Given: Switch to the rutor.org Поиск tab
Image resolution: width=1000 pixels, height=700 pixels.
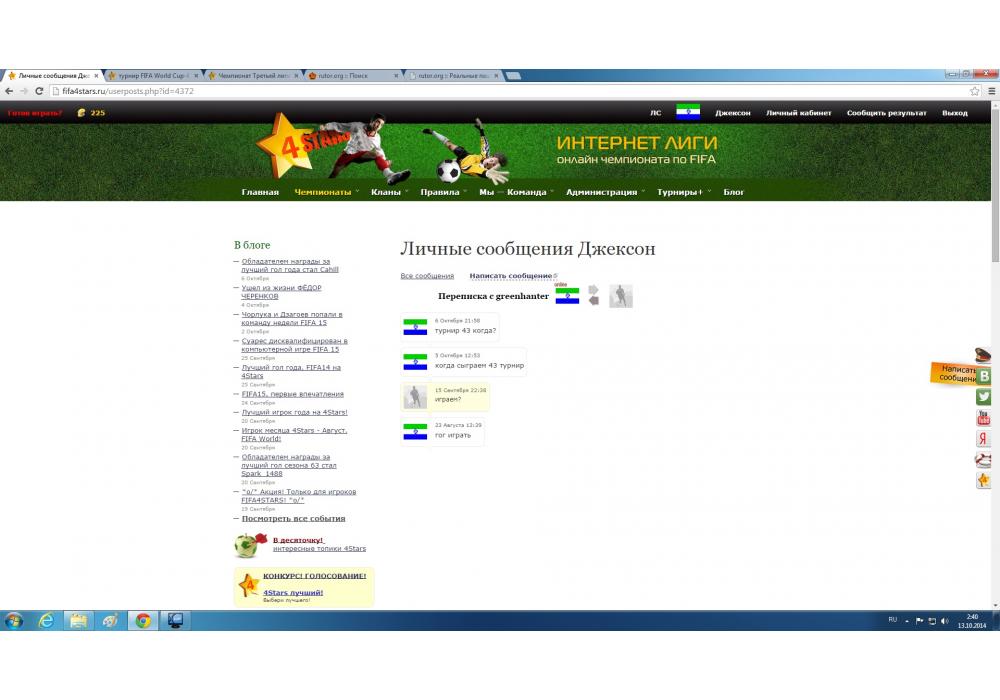Looking at the screenshot, I should click(x=352, y=76).
